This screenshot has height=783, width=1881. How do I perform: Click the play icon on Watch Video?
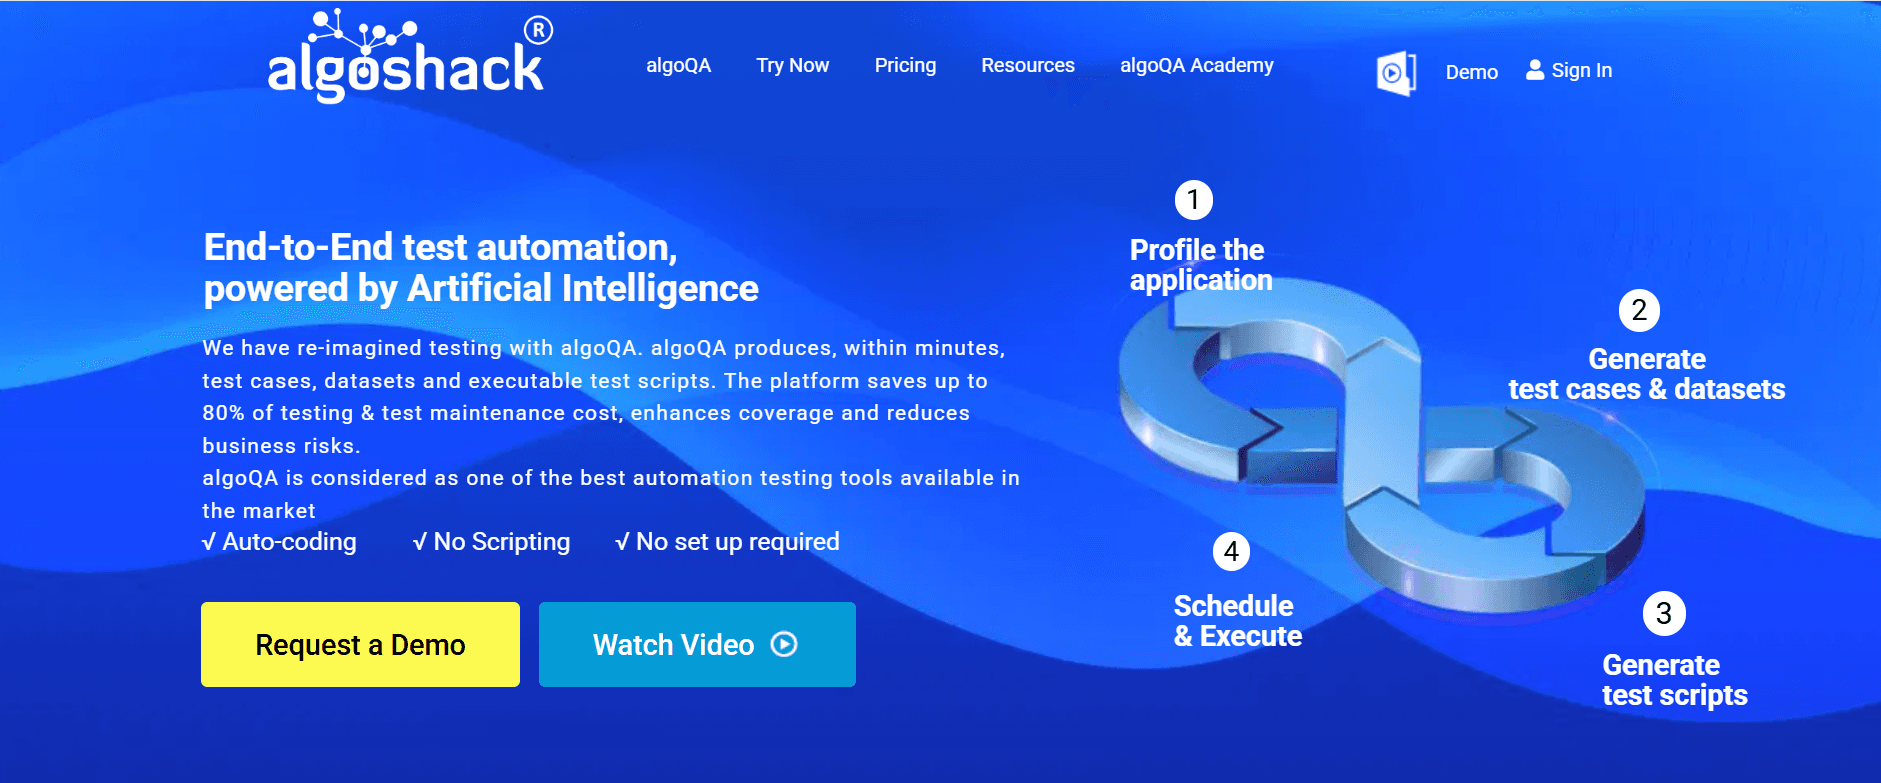click(784, 645)
